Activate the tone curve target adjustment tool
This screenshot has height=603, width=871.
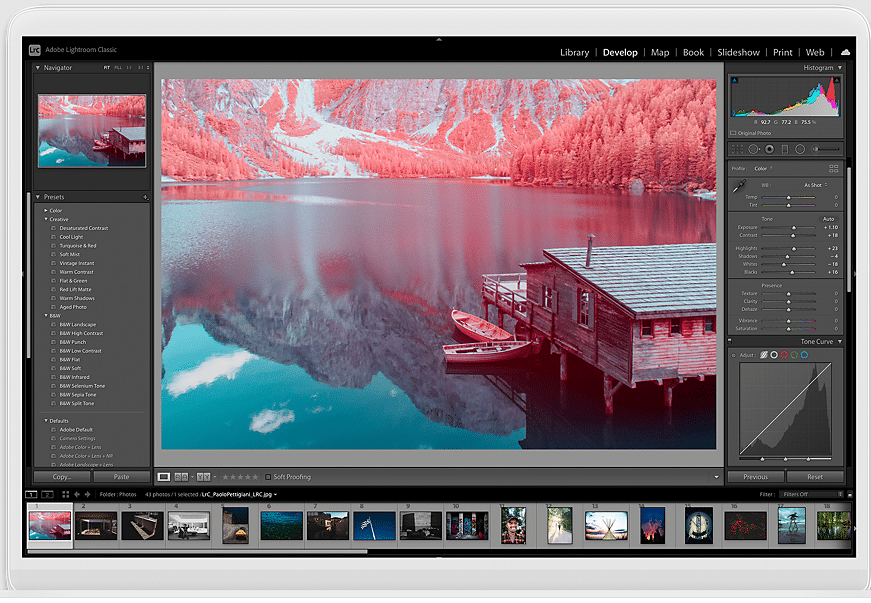(733, 355)
